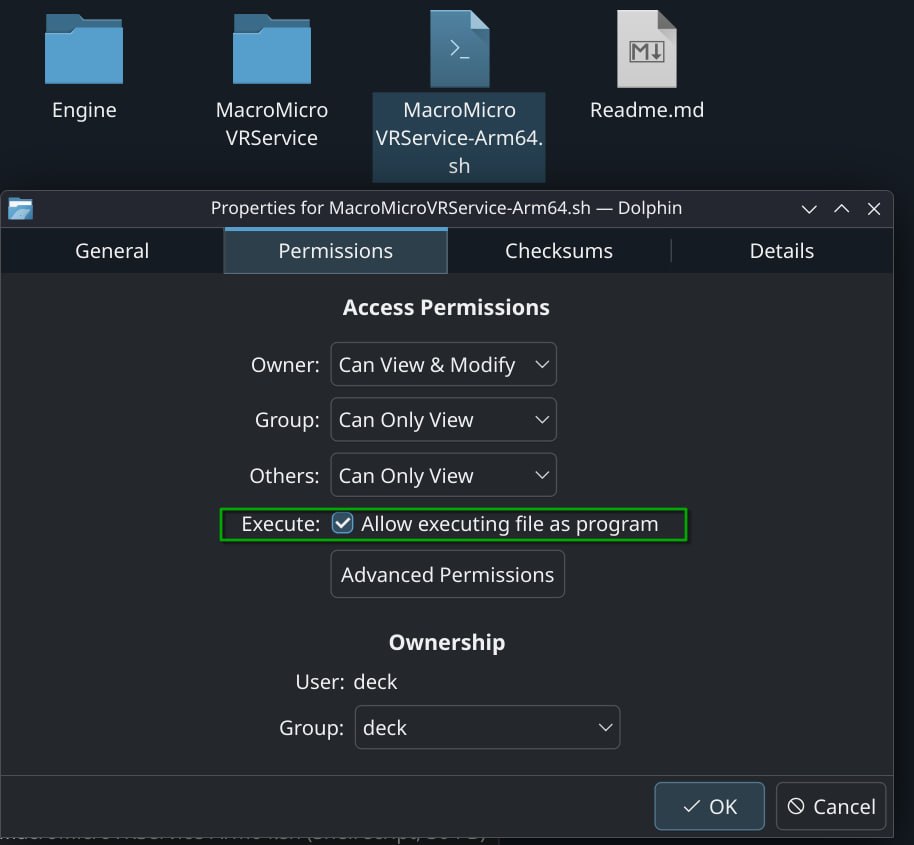
Task: Open Advanced Permissions
Action: (448, 575)
